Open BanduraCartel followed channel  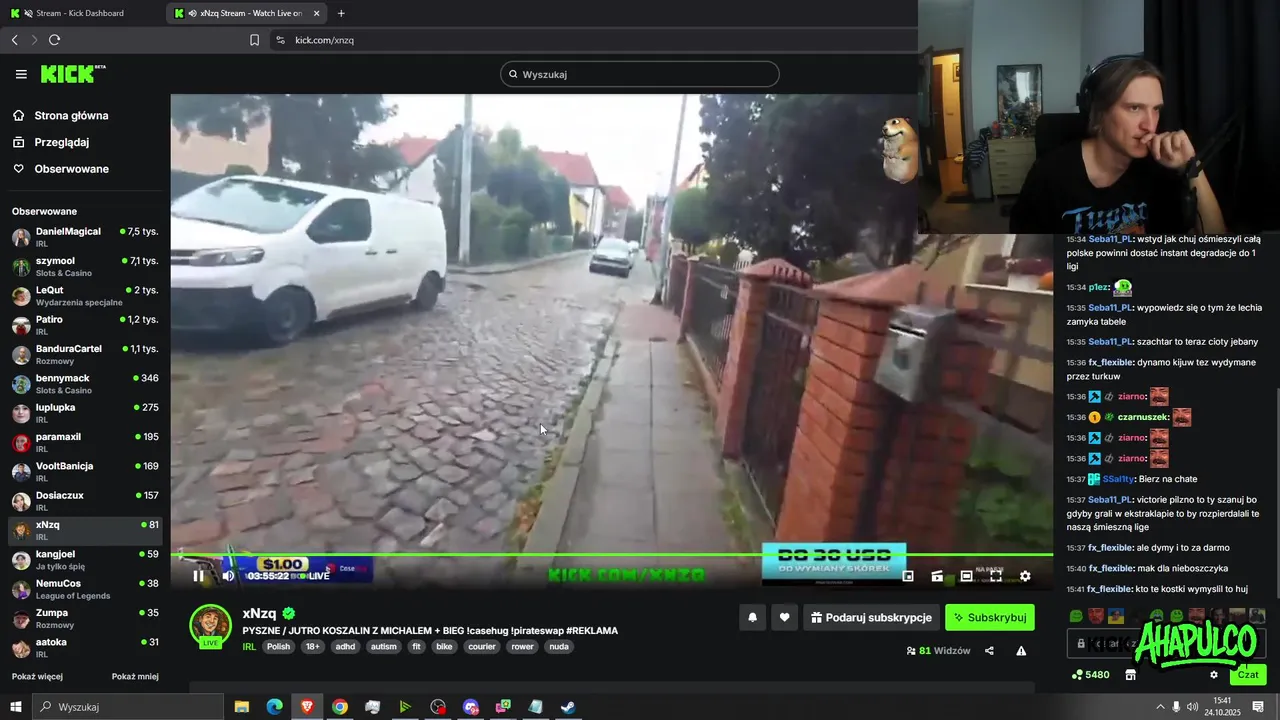point(85,354)
